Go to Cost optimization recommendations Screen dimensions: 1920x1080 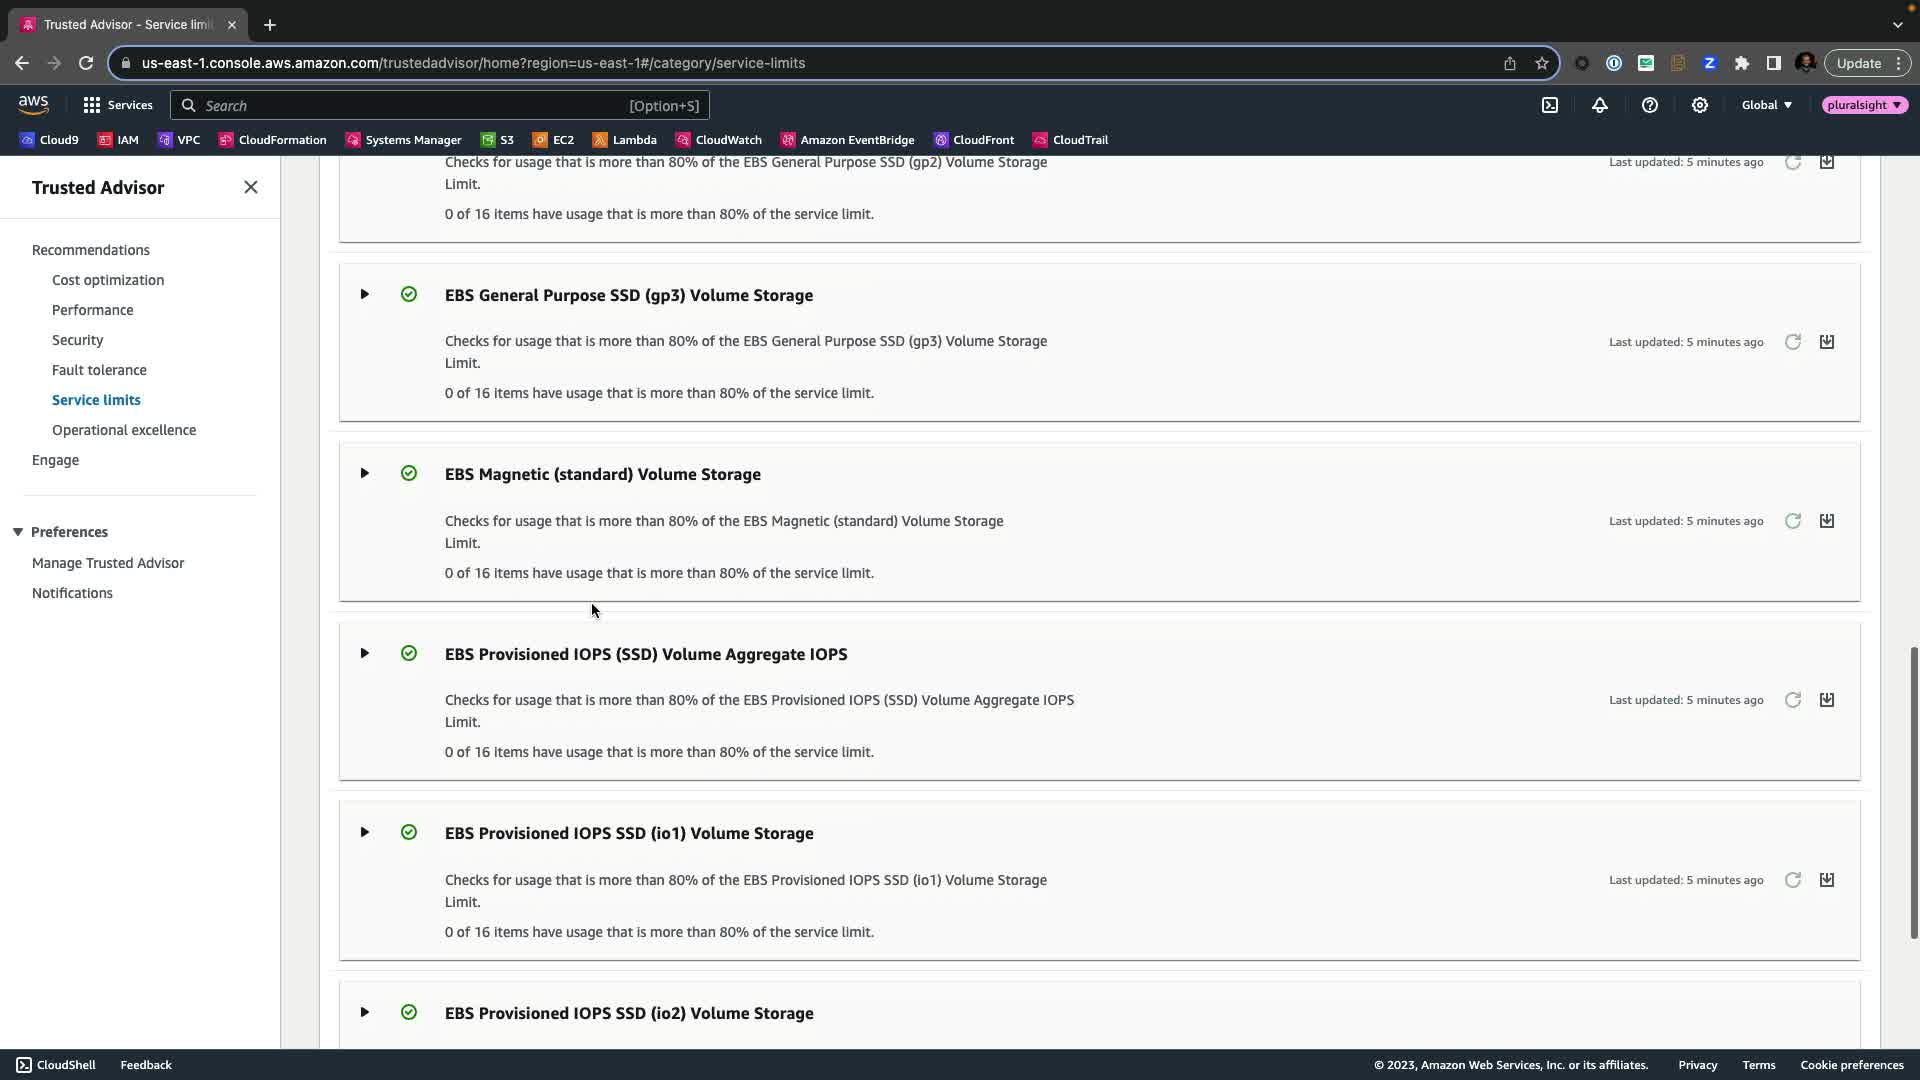click(x=108, y=280)
